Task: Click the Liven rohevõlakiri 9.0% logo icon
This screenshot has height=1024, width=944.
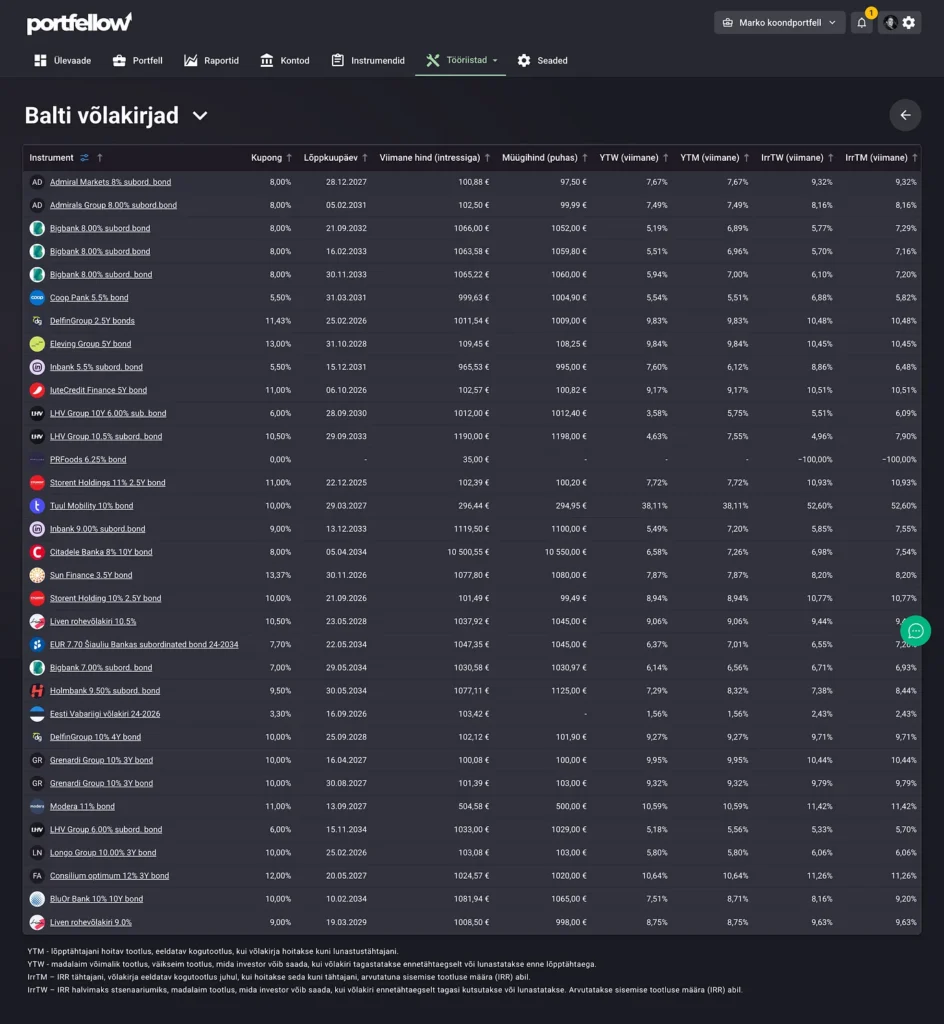Action: pos(37,922)
